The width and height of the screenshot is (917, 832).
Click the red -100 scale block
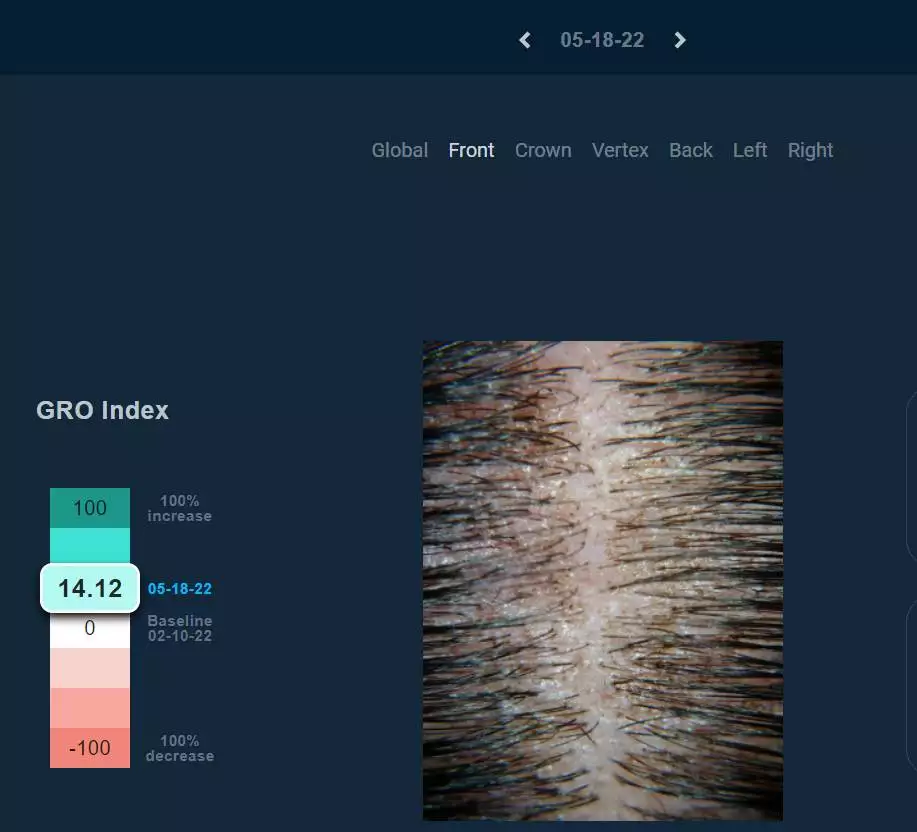coord(90,748)
